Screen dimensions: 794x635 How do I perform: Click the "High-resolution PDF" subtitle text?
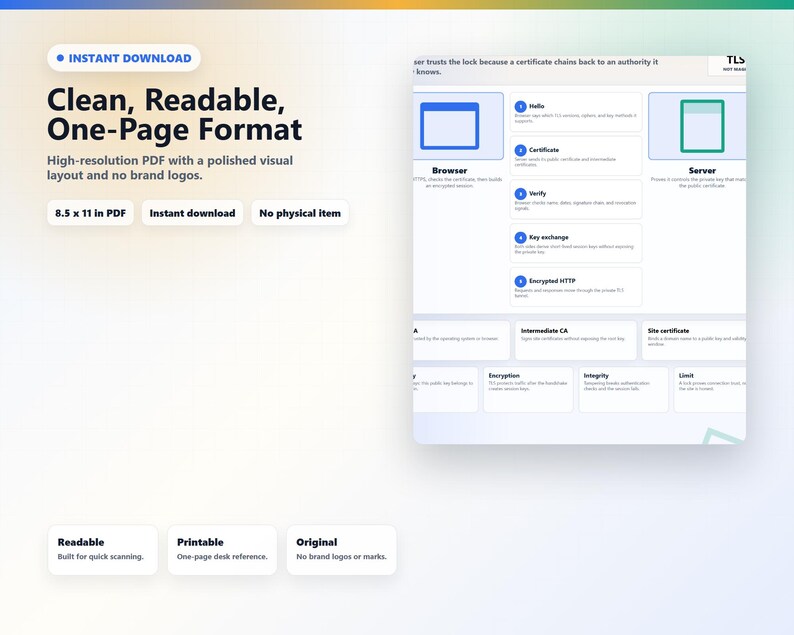pyautogui.click(x=170, y=168)
